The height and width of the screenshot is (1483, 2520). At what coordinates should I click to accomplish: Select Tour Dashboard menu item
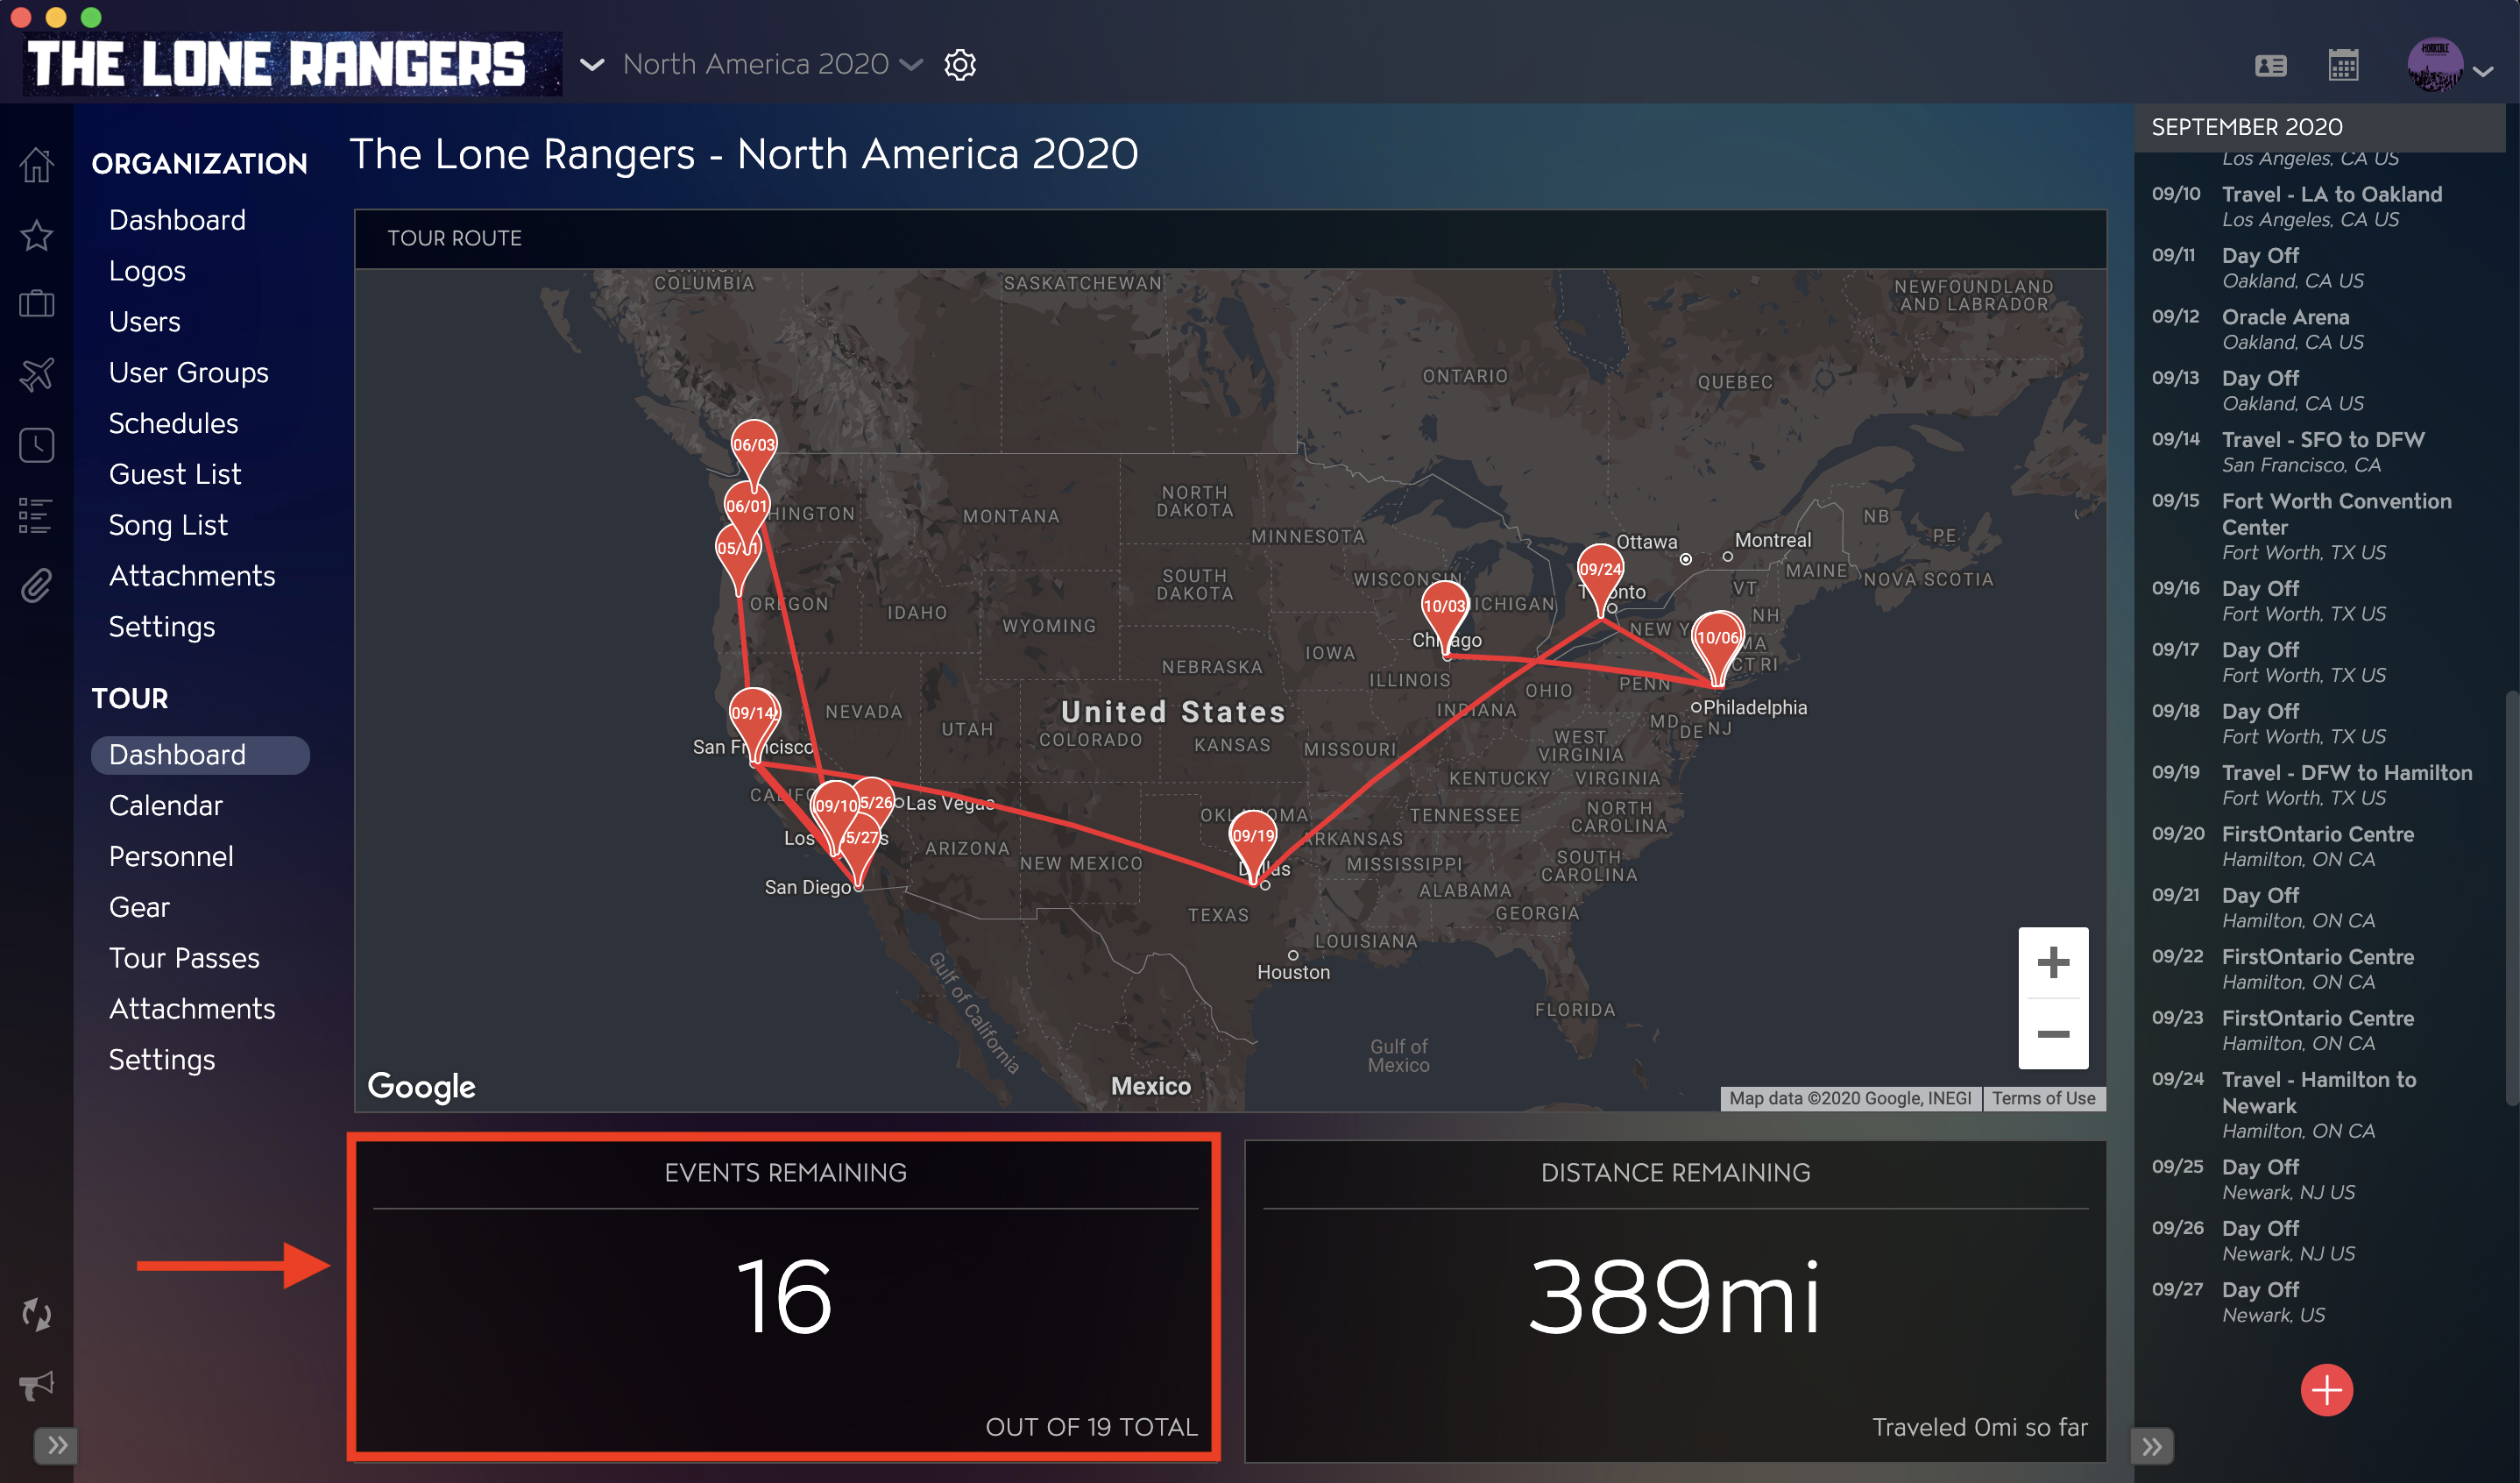click(200, 755)
